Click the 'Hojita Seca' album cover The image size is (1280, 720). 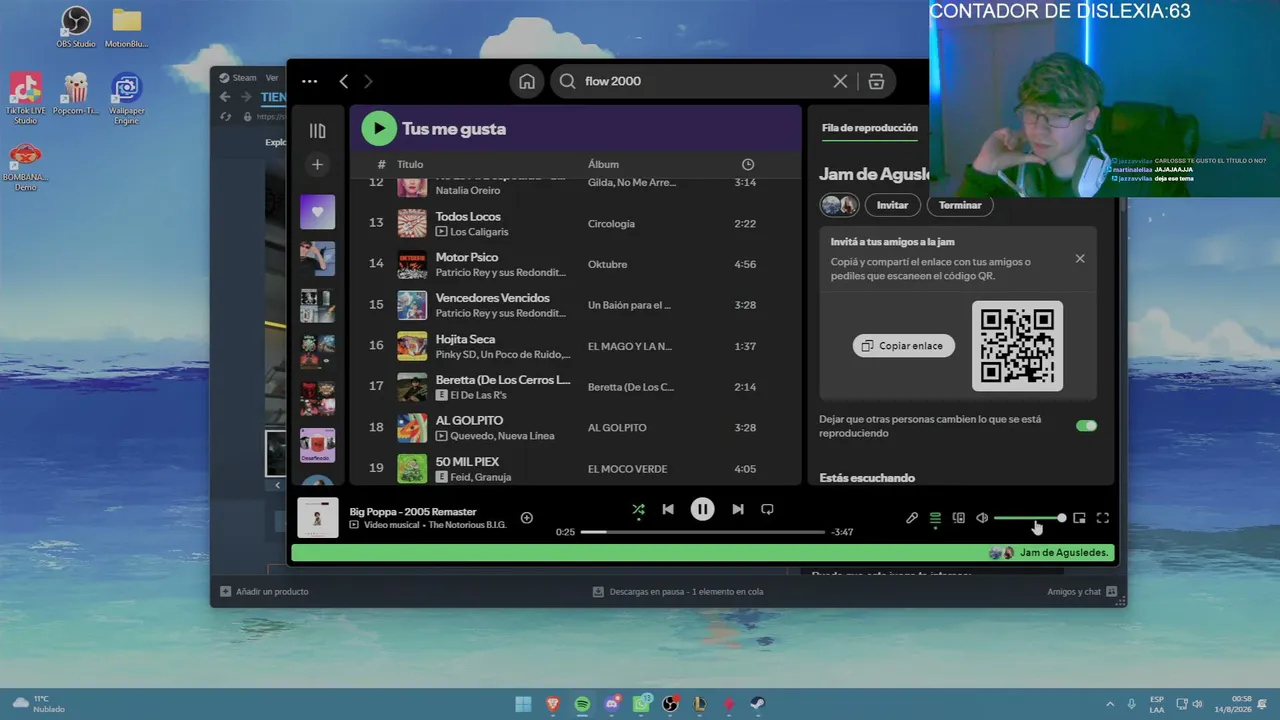[x=412, y=346]
